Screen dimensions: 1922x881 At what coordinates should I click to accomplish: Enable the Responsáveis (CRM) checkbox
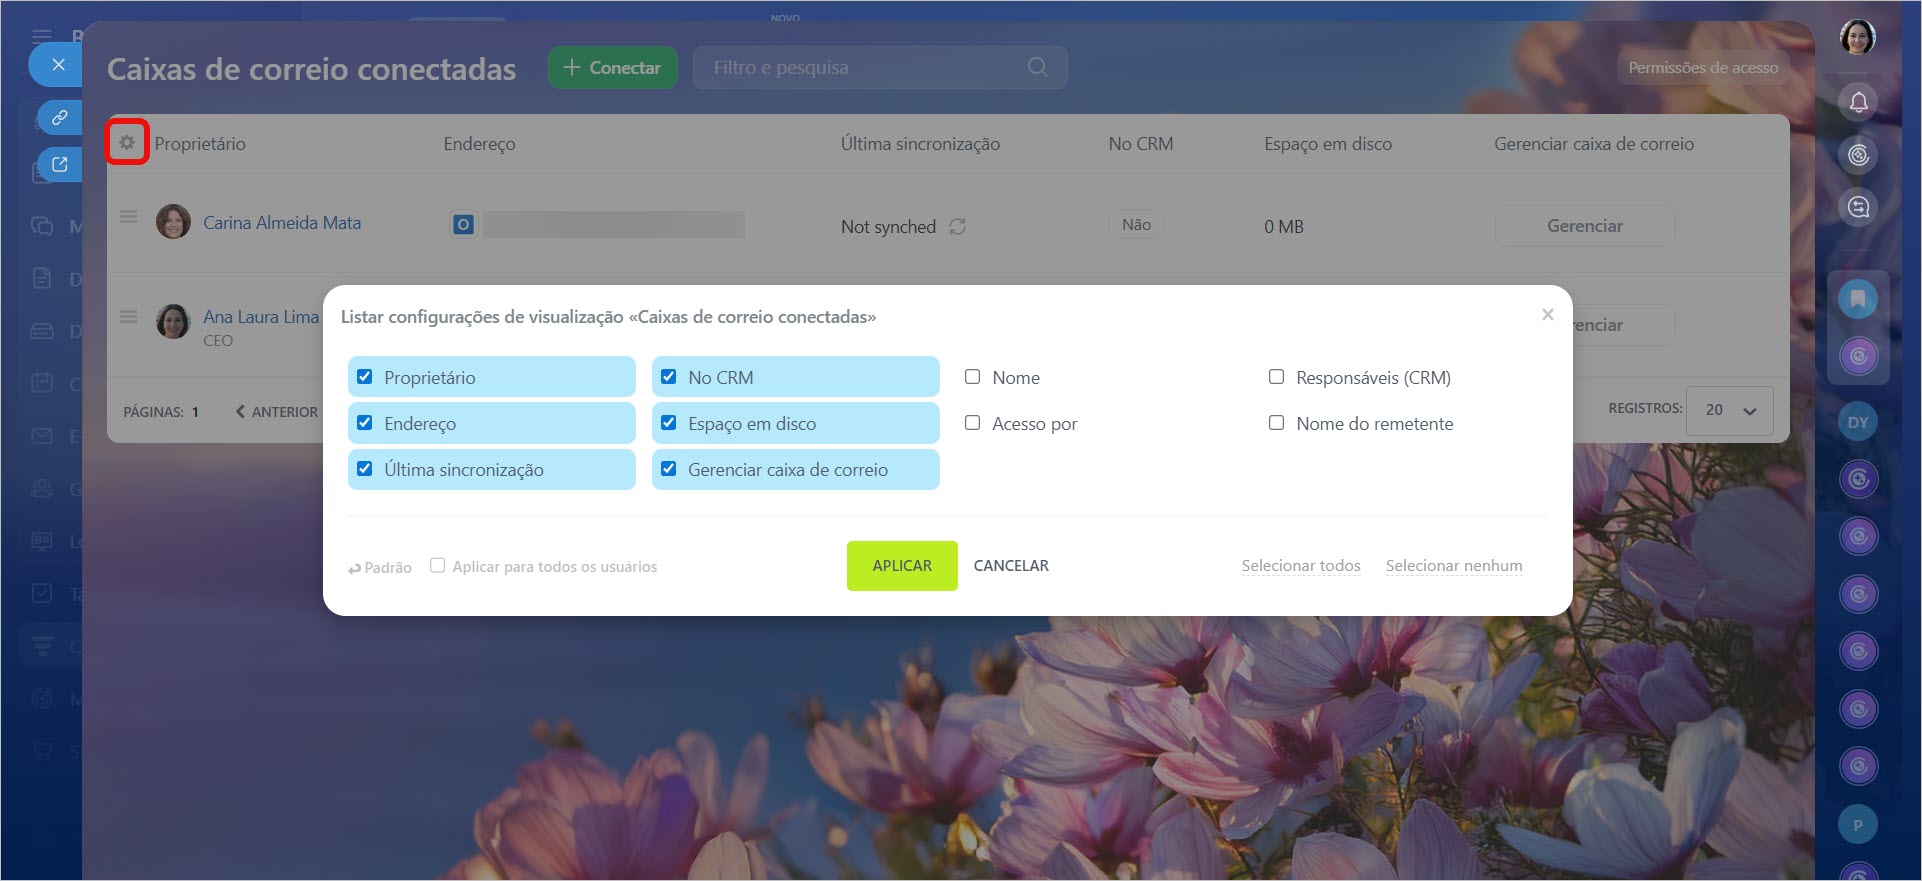tap(1276, 377)
